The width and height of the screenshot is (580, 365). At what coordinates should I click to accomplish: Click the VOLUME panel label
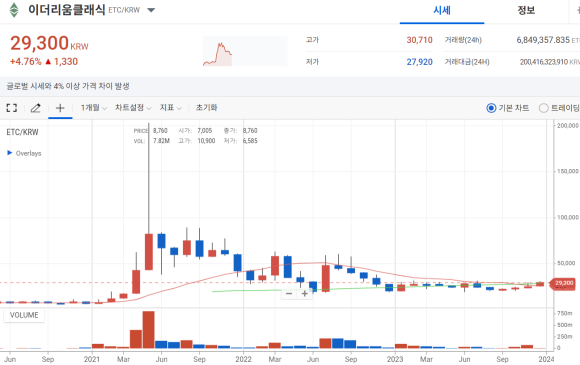[x=24, y=315]
